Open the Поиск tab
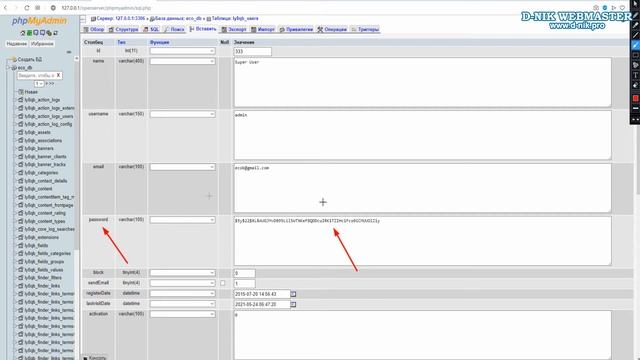This screenshot has width=640, height=360. click(174, 29)
